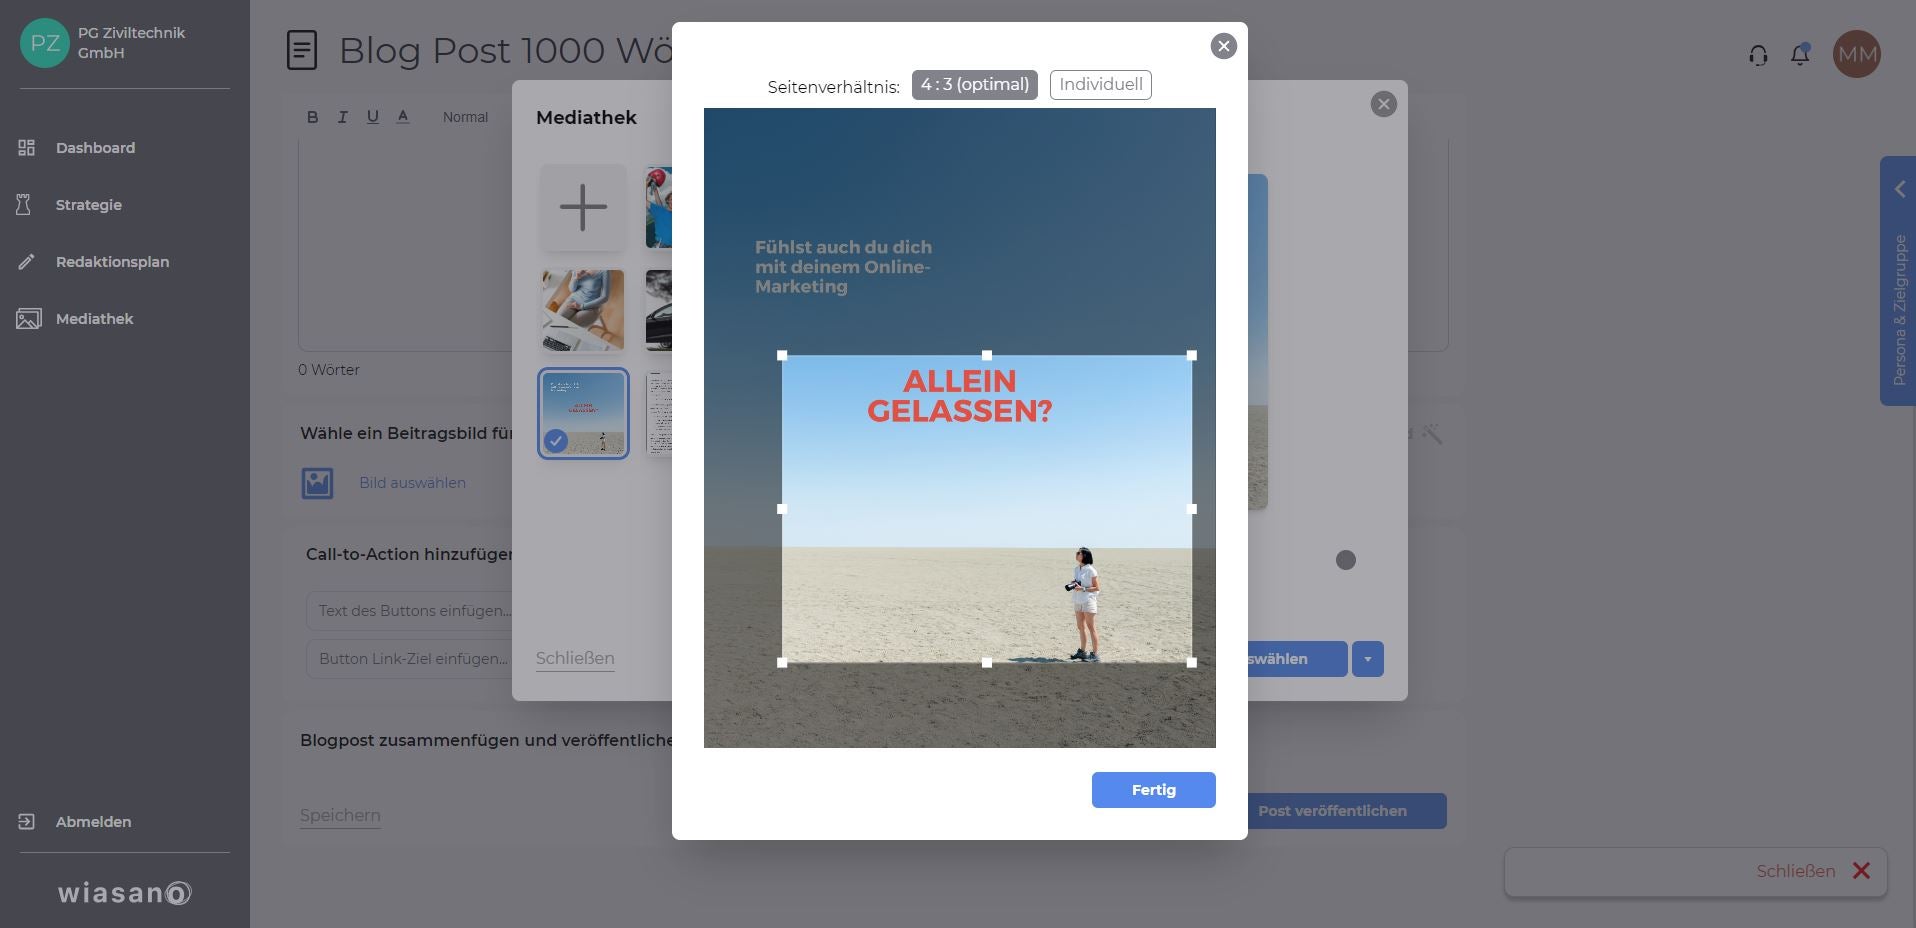Click the Schließen link below the Mediathek
1916x928 pixels.
click(x=574, y=657)
